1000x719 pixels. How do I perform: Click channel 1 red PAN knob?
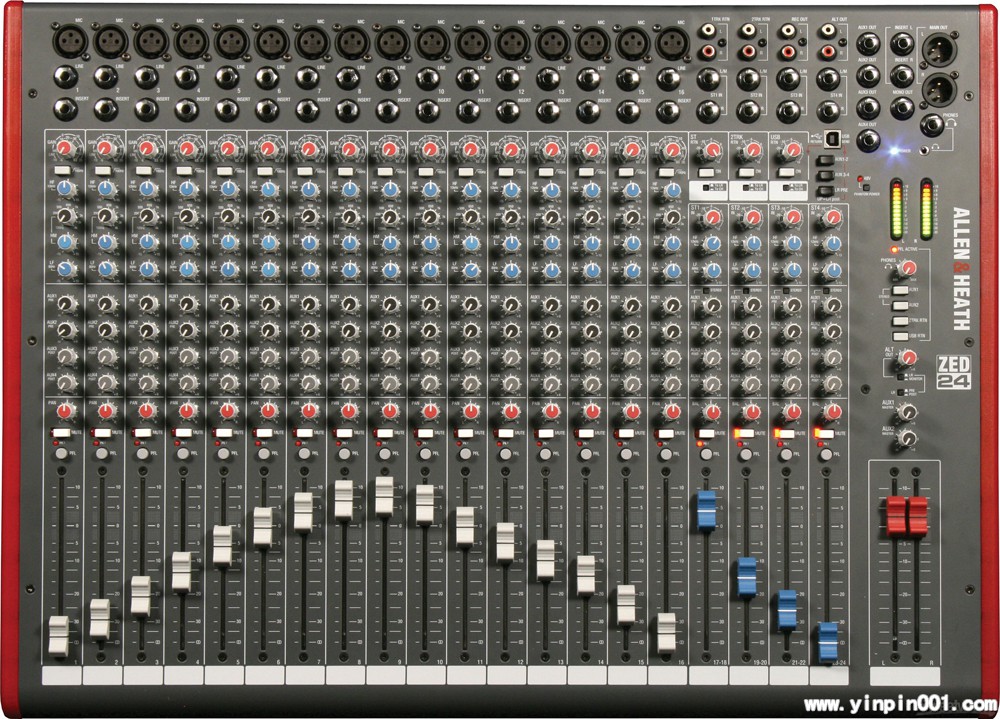click(x=66, y=409)
